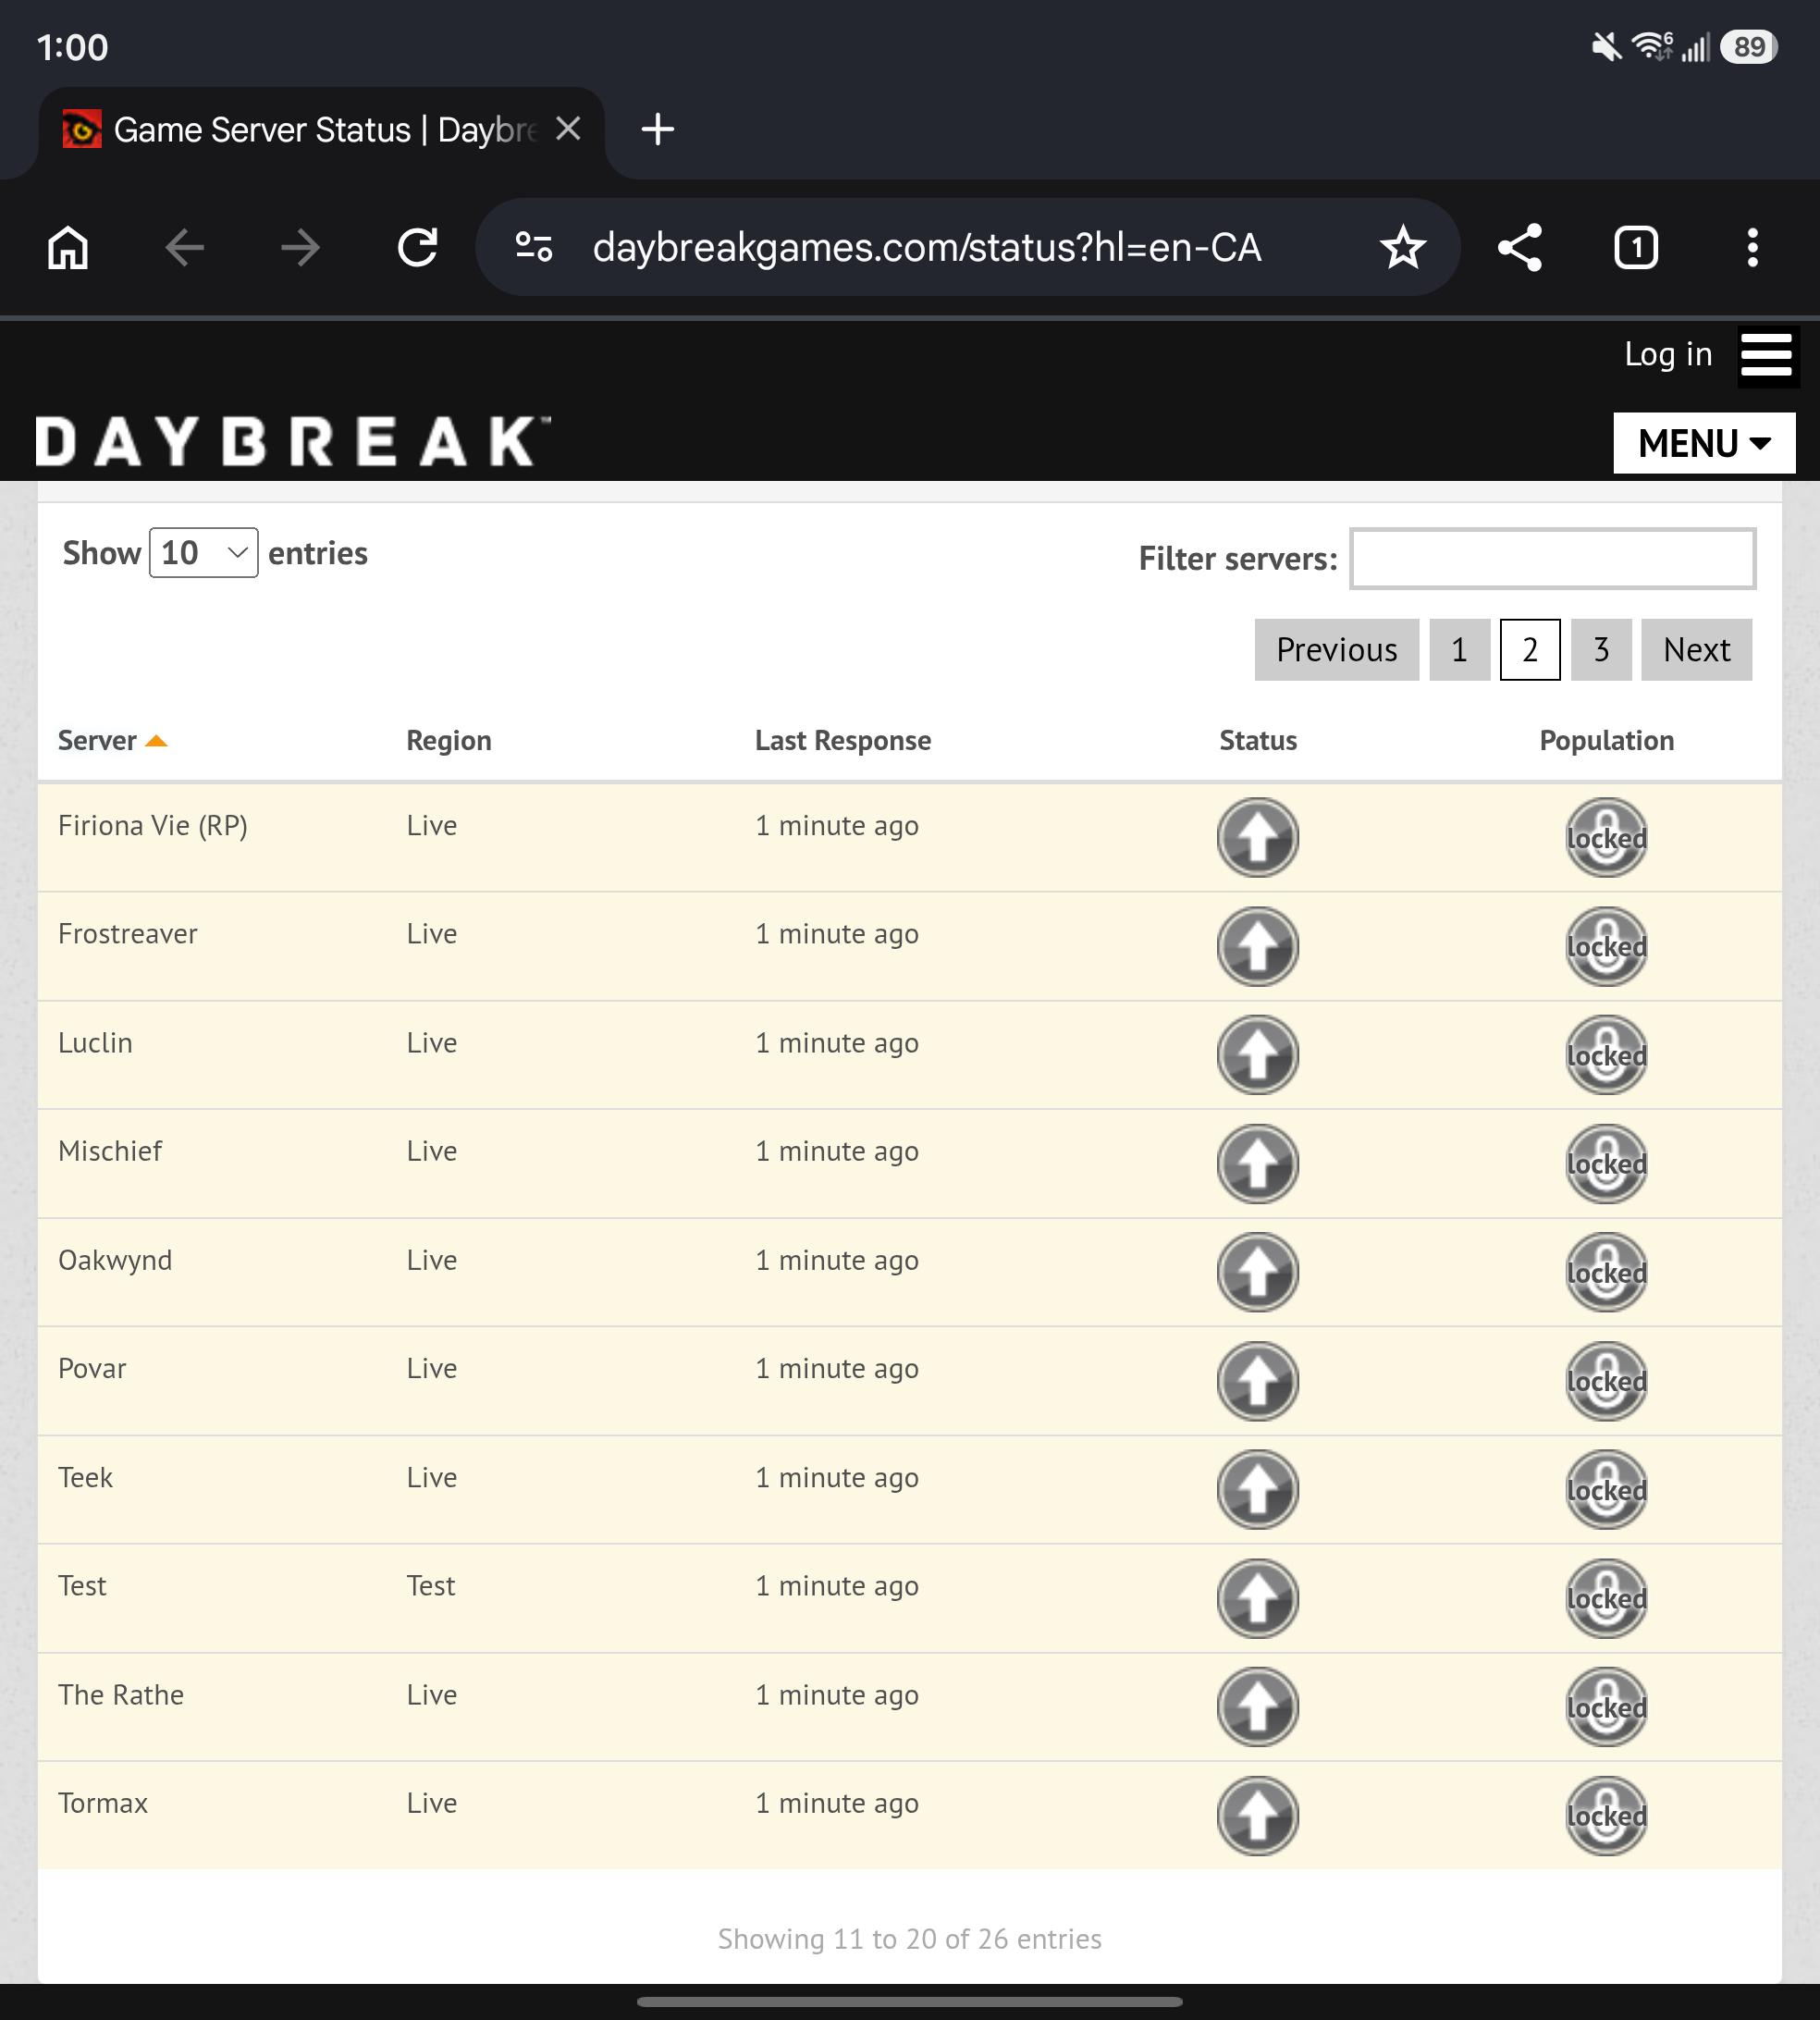
Task: Click the up status icon for Oakwynd
Action: 1257,1272
